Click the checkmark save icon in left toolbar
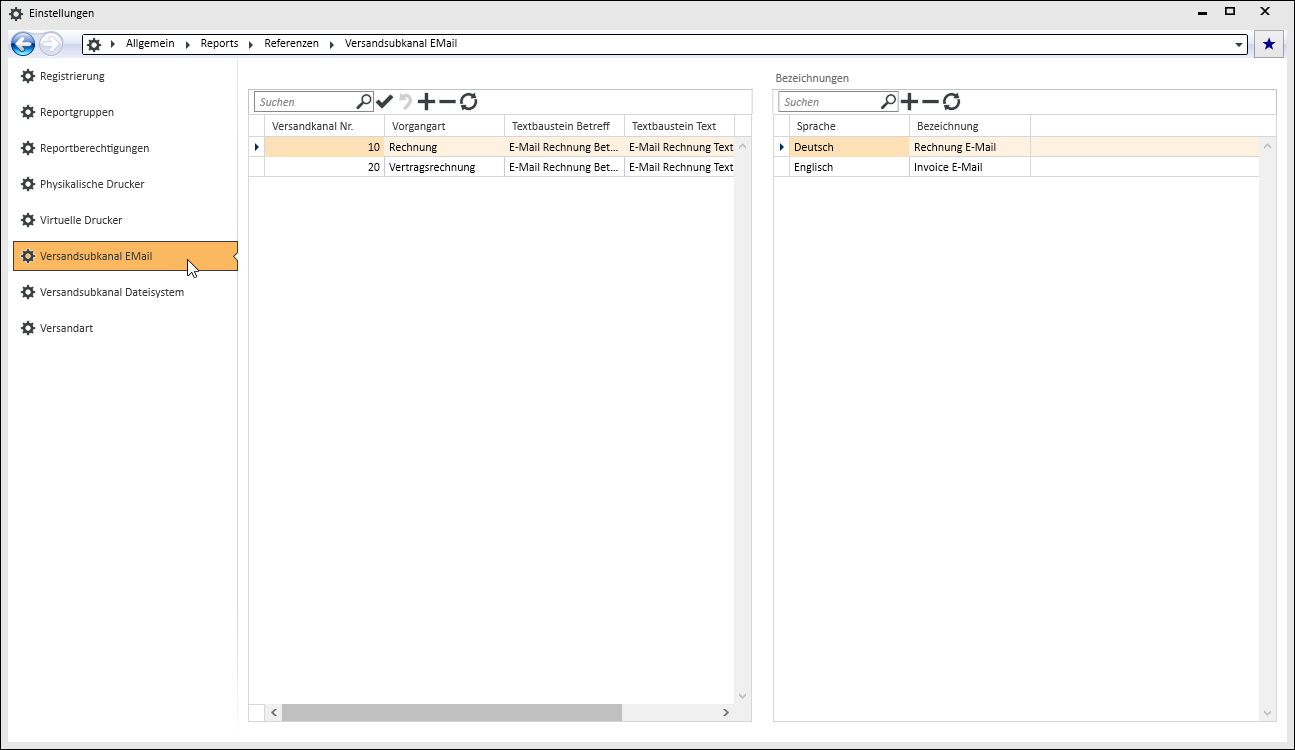Screen dimensions: 1295x750 (x=384, y=102)
